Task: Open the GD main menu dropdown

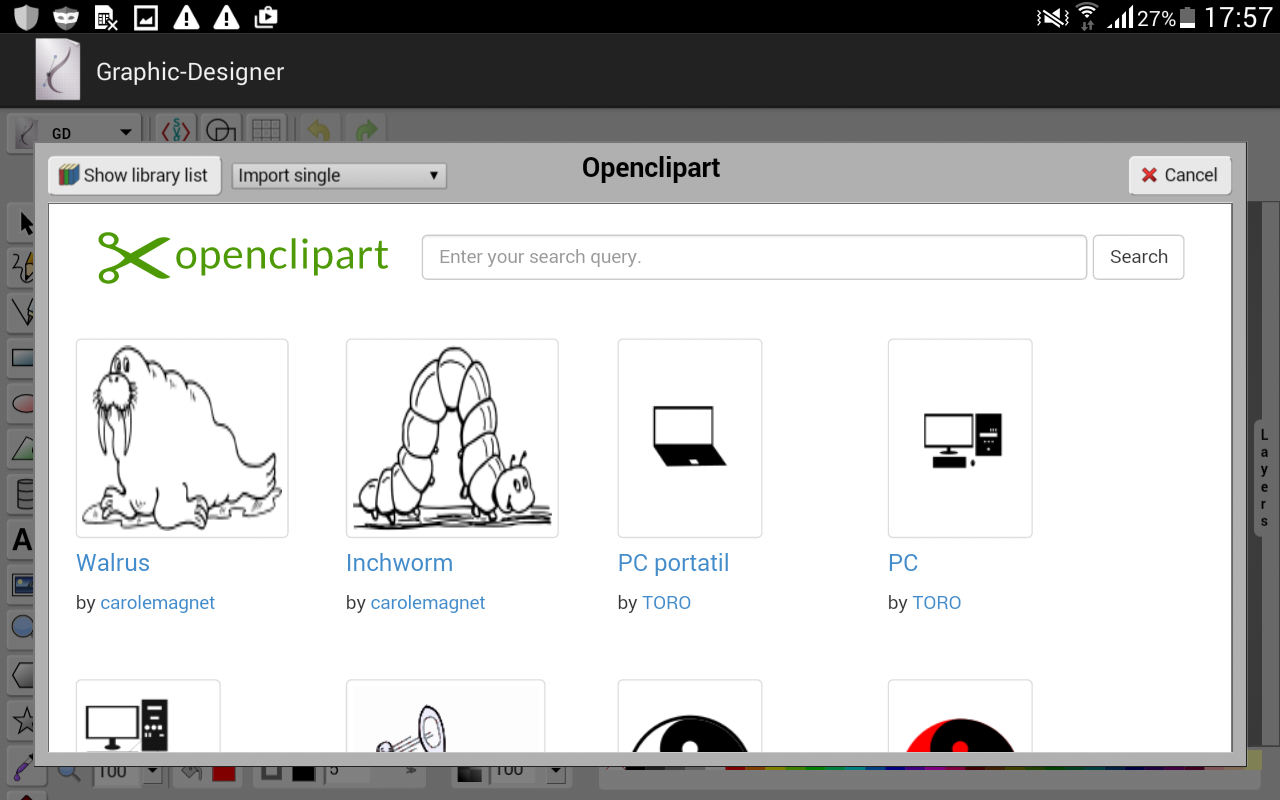Action: [76, 132]
